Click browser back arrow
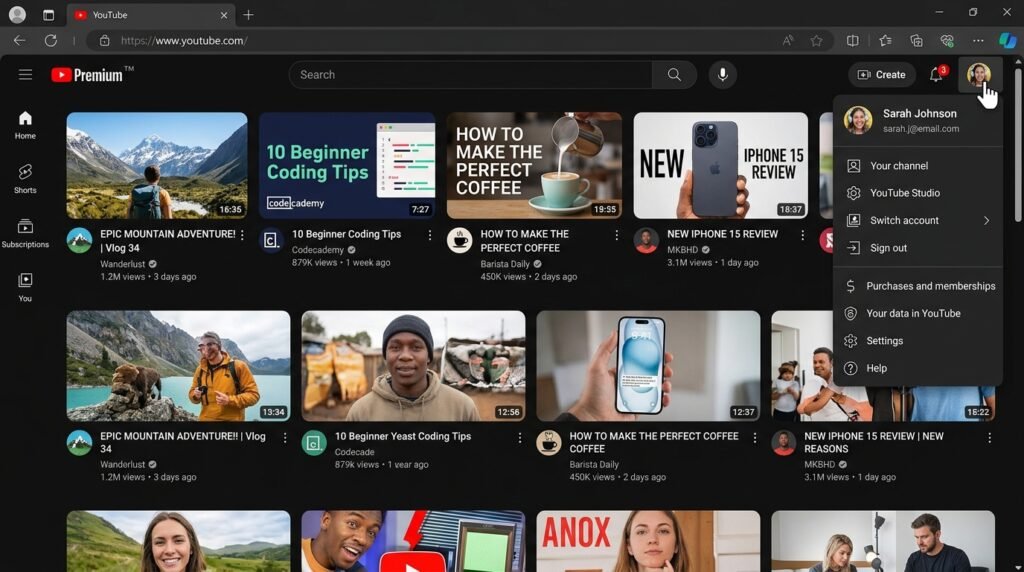 coord(20,40)
